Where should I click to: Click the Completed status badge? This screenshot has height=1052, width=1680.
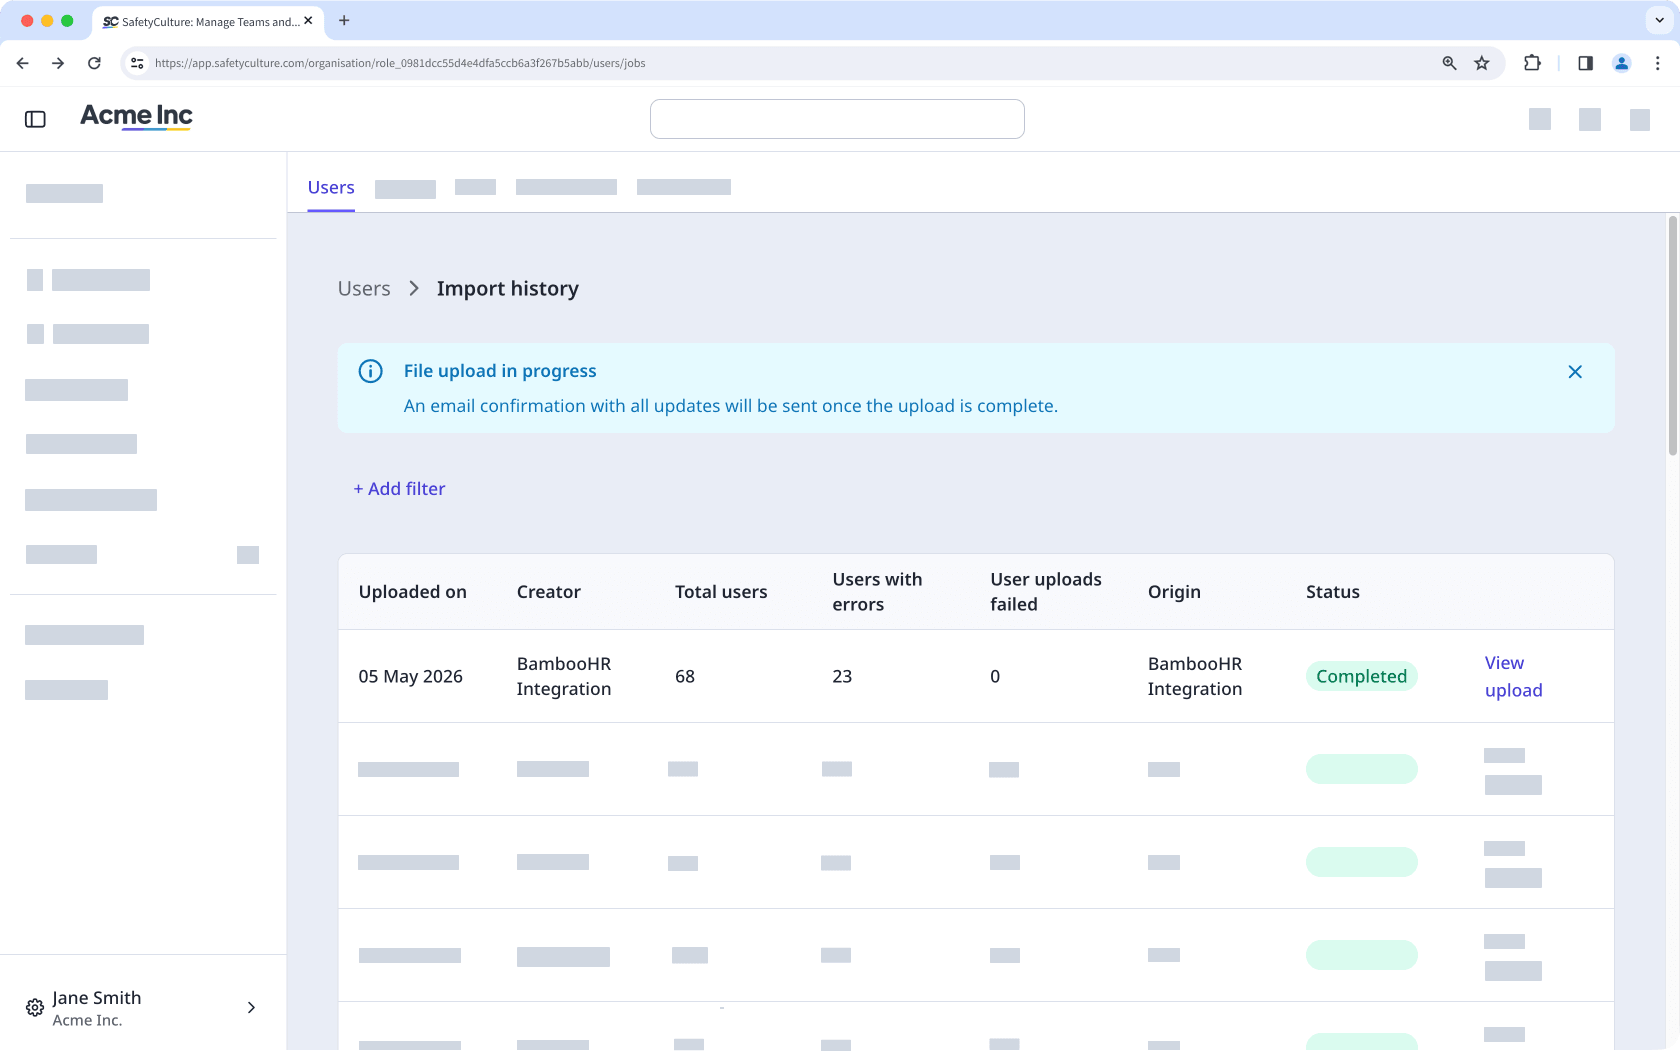[x=1361, y=677]
